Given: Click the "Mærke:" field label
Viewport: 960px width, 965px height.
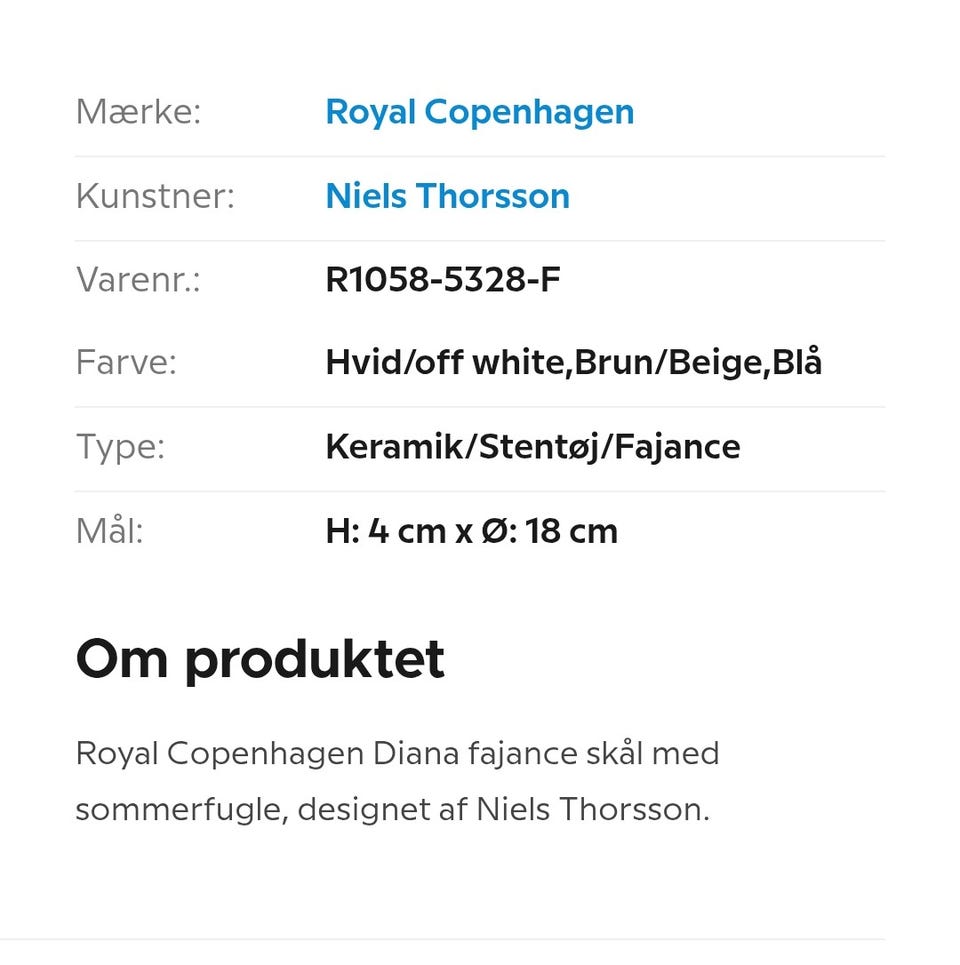Looking at the screenshot, I should pyautogui.click(x=138, y=112).
